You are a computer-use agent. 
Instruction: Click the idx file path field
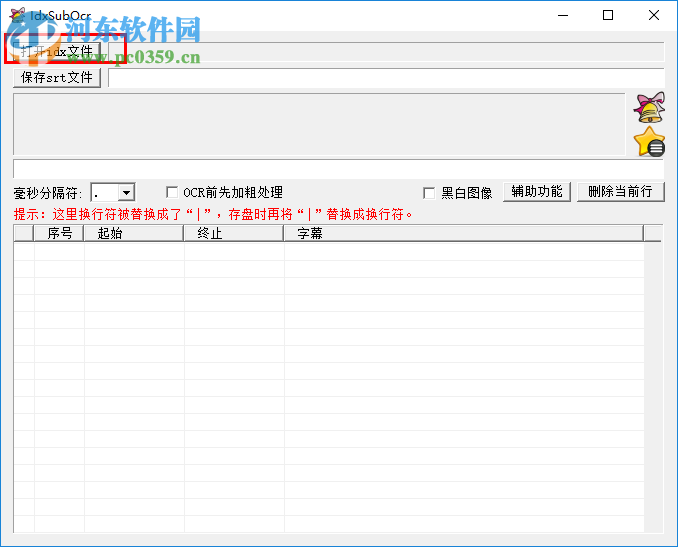point(386,52)
